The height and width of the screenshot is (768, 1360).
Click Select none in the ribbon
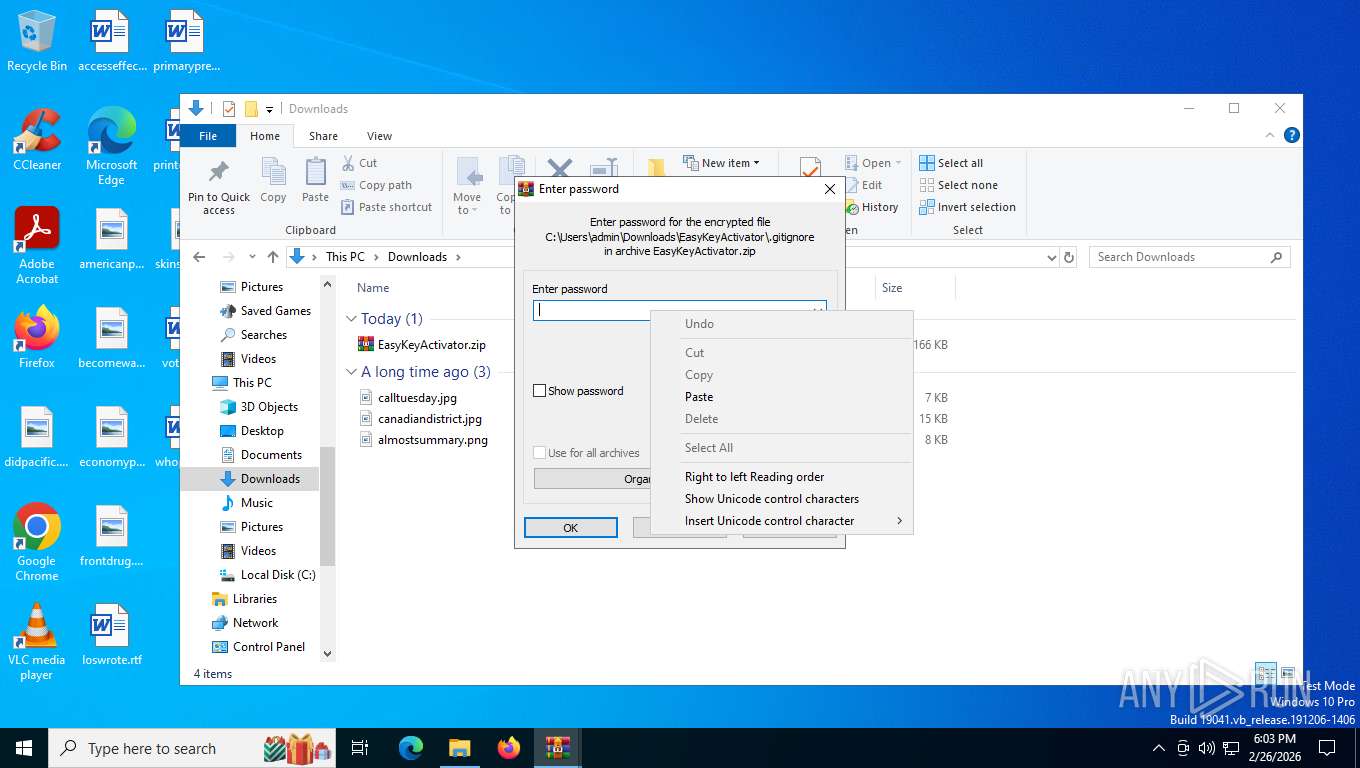pos(958,185)
